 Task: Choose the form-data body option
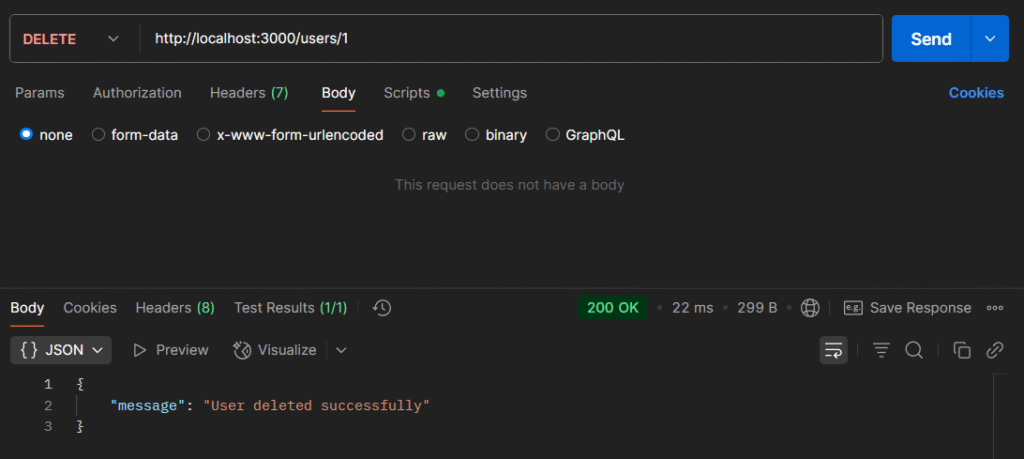tap(98, 135)
